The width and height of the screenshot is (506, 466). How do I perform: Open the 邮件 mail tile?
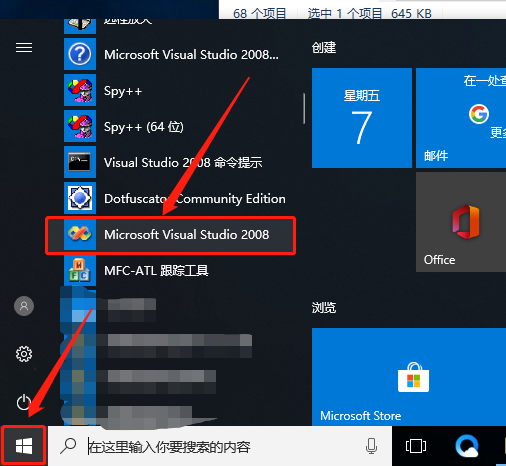coord(461,118)
